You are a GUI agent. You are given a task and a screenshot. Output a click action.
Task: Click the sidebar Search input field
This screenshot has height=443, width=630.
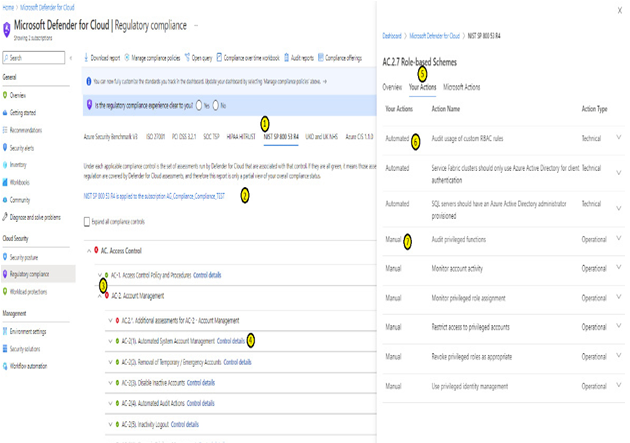point(34,58)
